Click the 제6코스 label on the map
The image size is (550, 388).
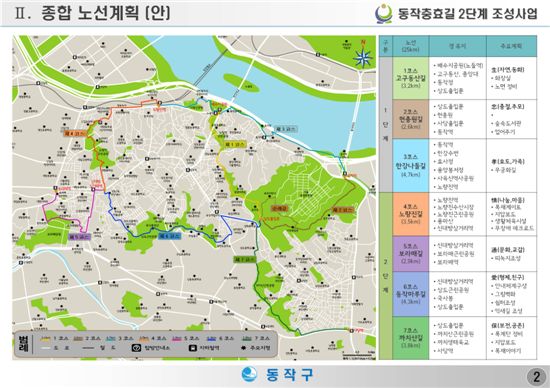170,236
